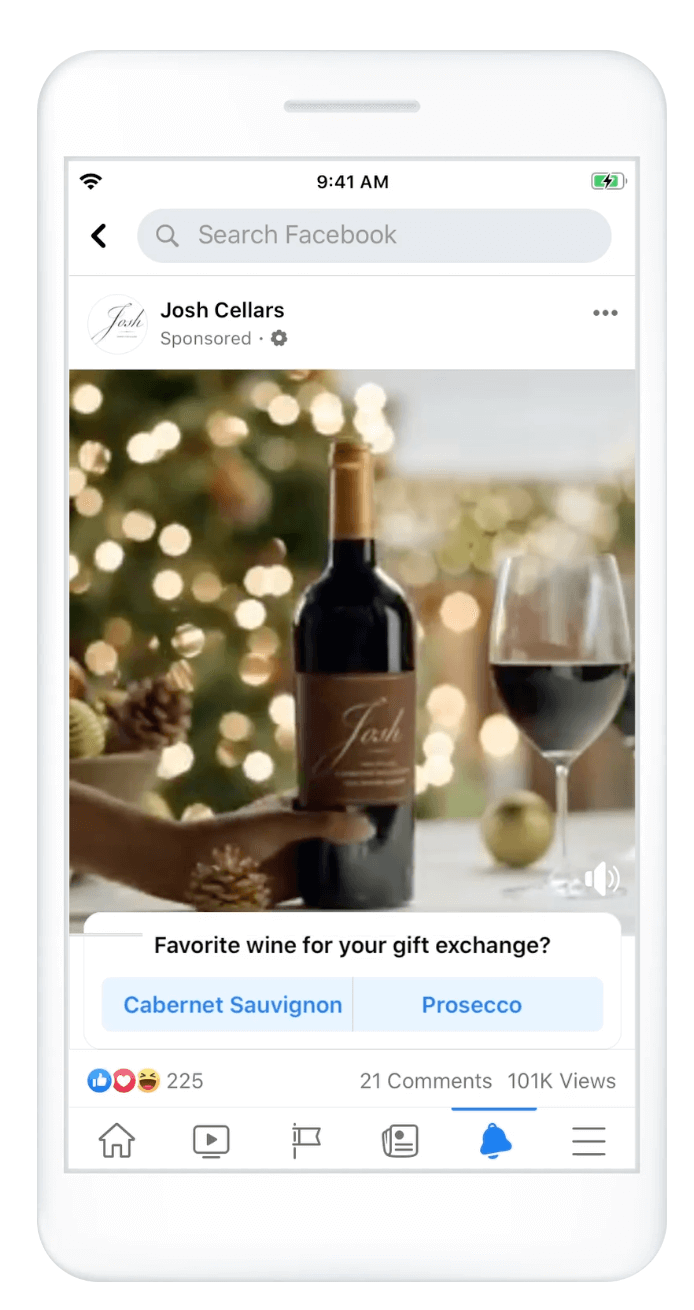Tap the Wi-Fi status icon

pyautogui.click(x=91, y=181)
